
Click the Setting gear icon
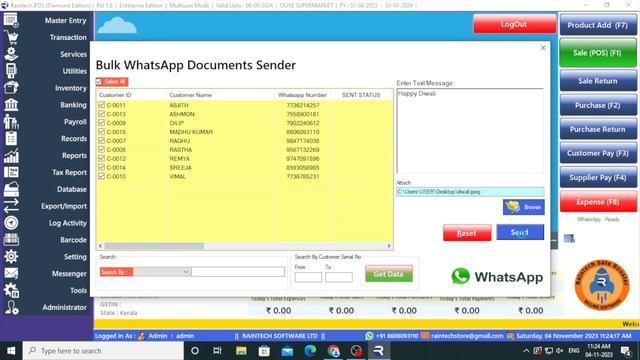tap(11, 256)
